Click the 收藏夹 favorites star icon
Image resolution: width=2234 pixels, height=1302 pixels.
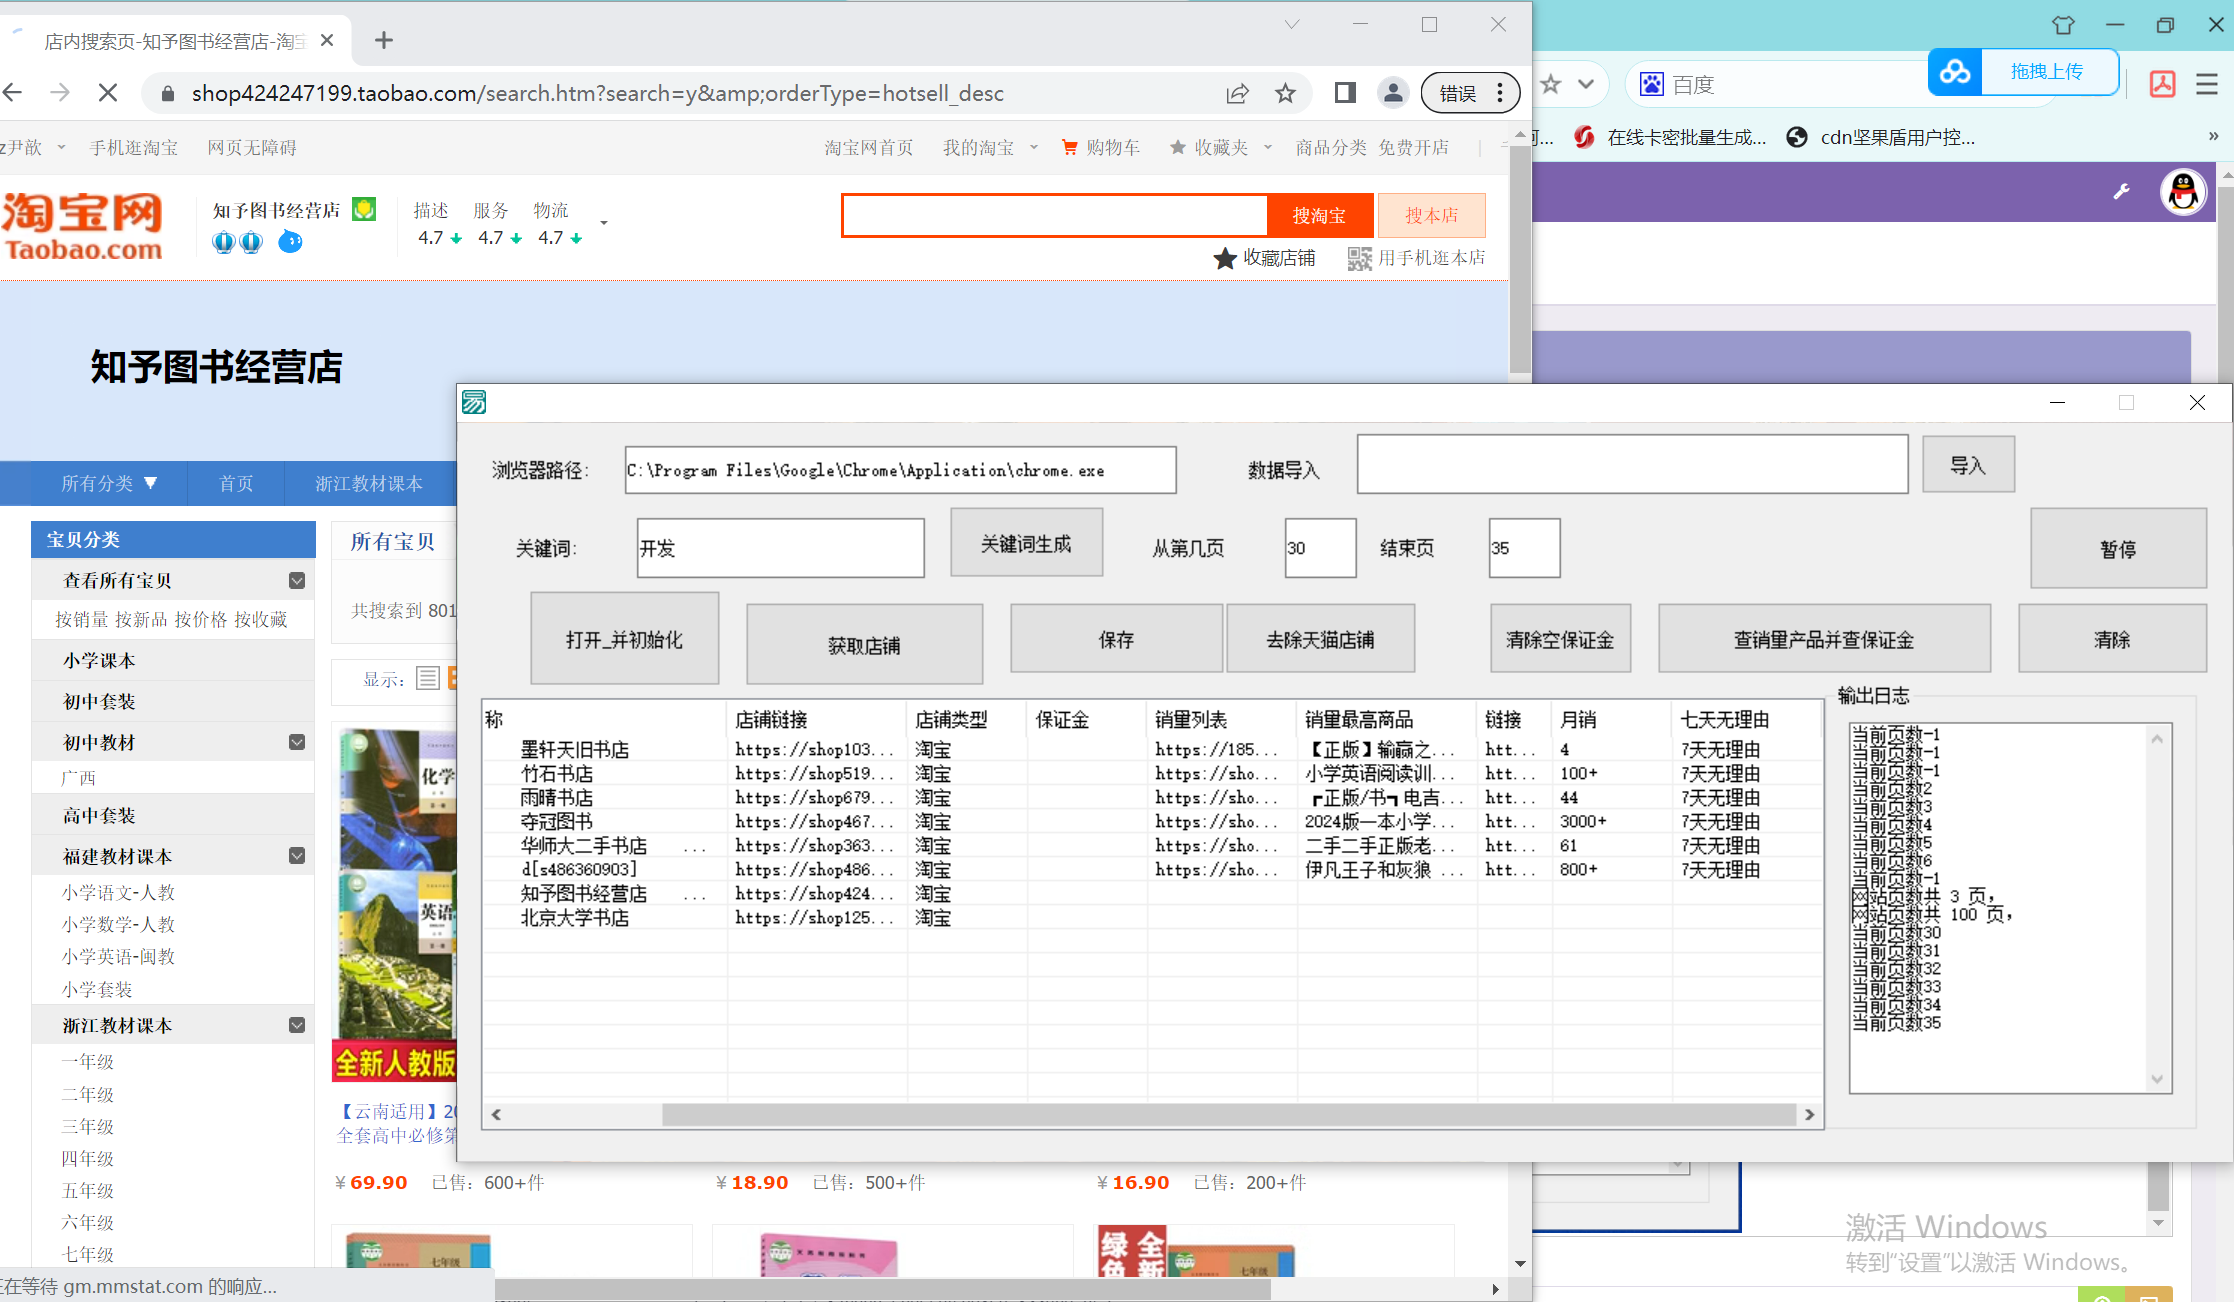tap(1177, 146)
